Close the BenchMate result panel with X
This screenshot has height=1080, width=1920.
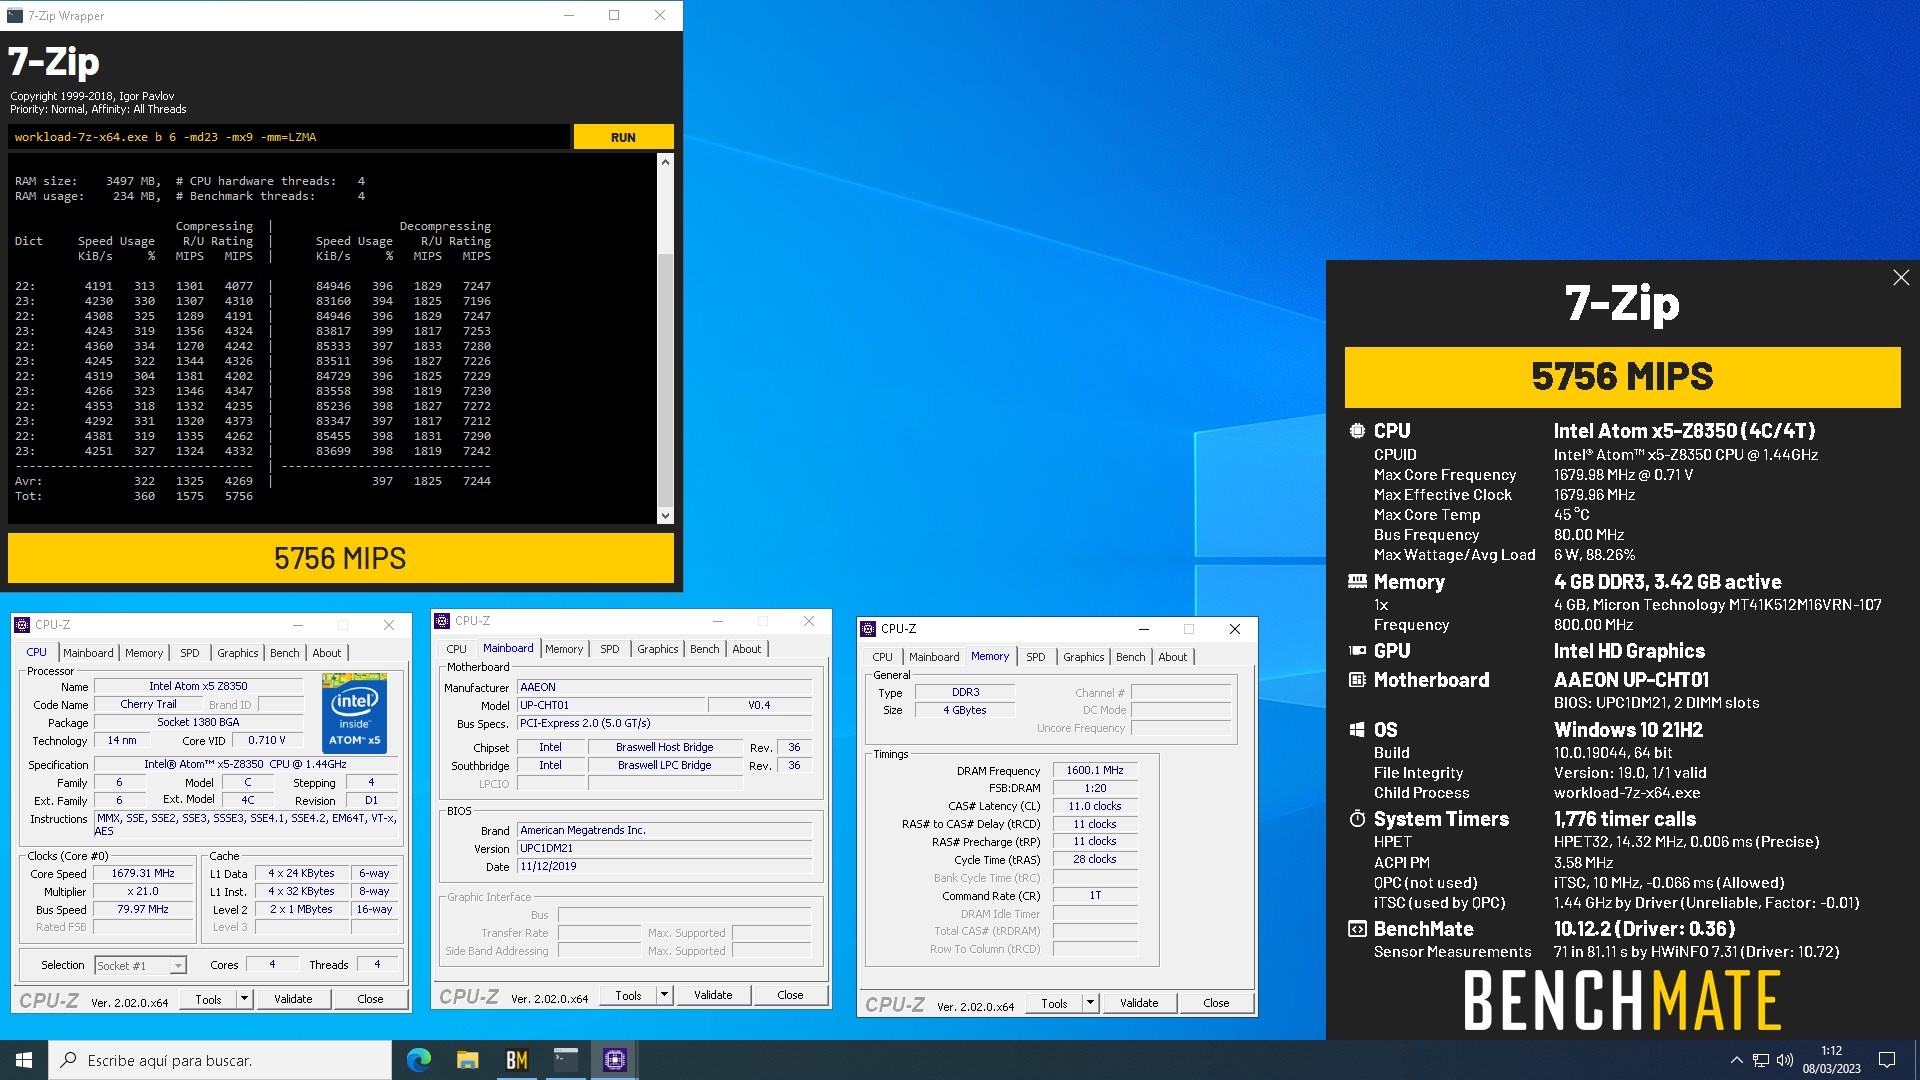point(1901,278)
